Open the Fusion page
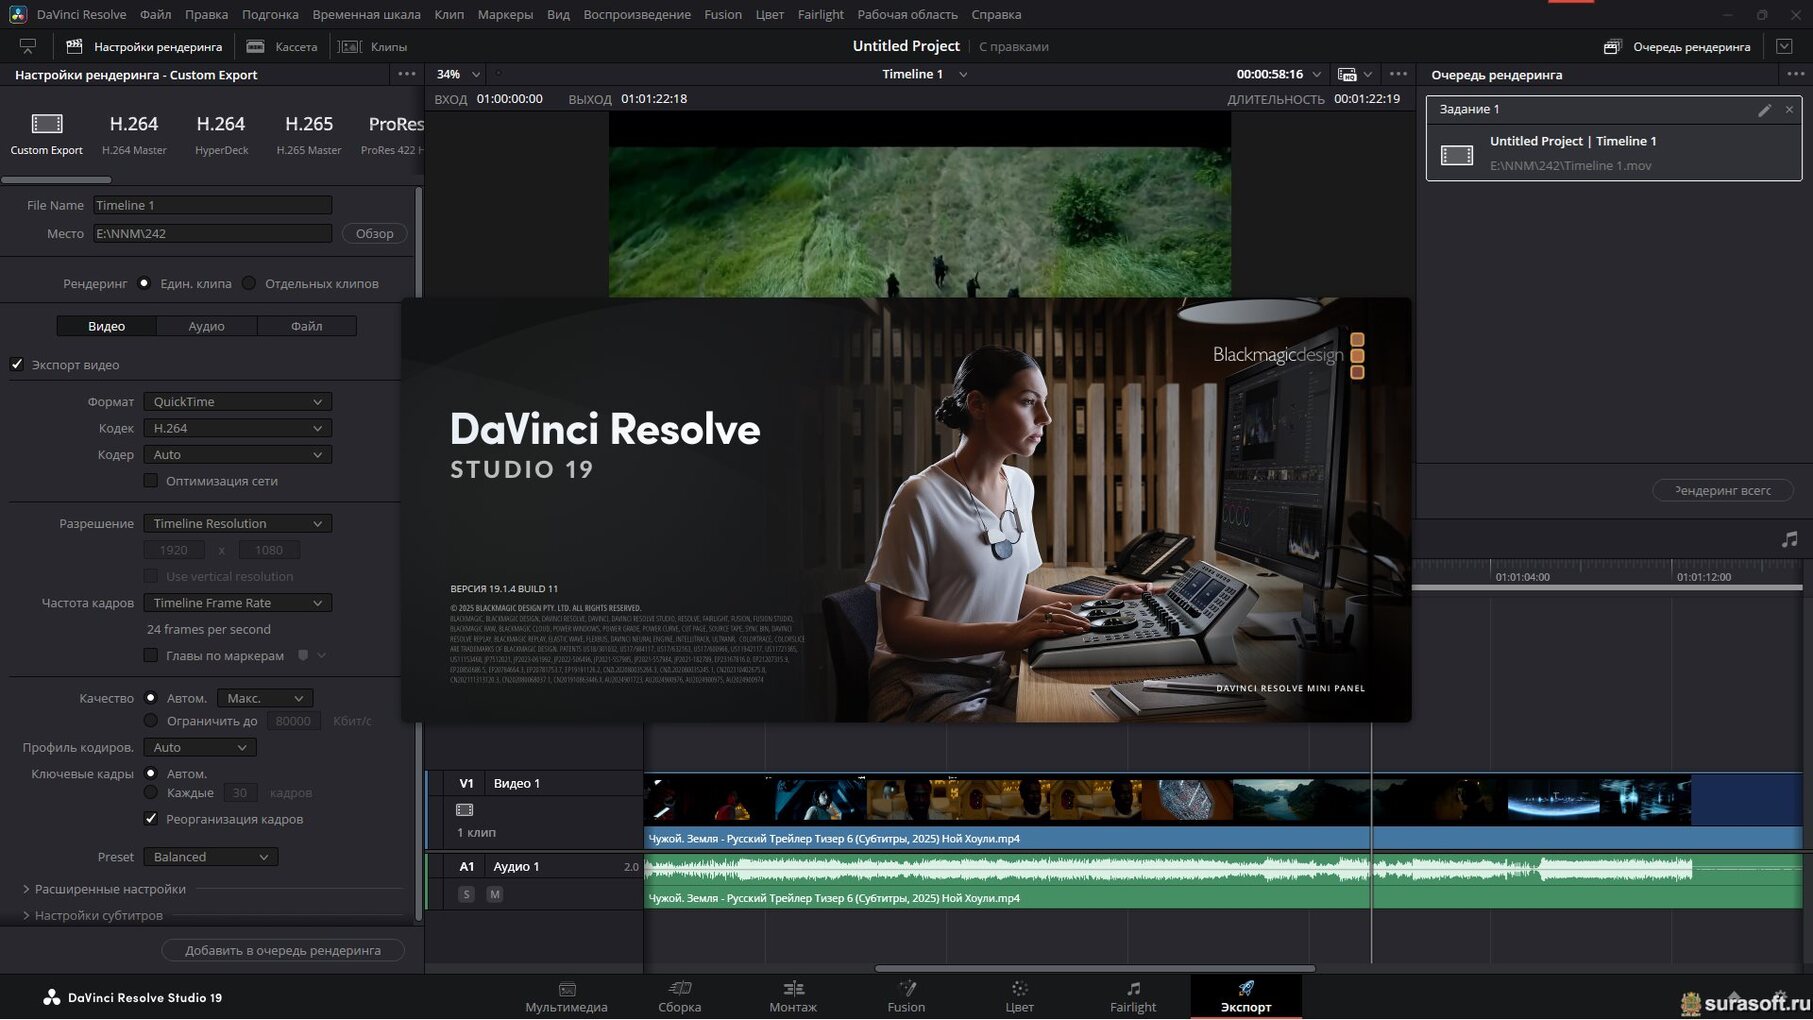Image resolution: width=1813 pixels, height=1020 pixels. click(x=906, y=997)
